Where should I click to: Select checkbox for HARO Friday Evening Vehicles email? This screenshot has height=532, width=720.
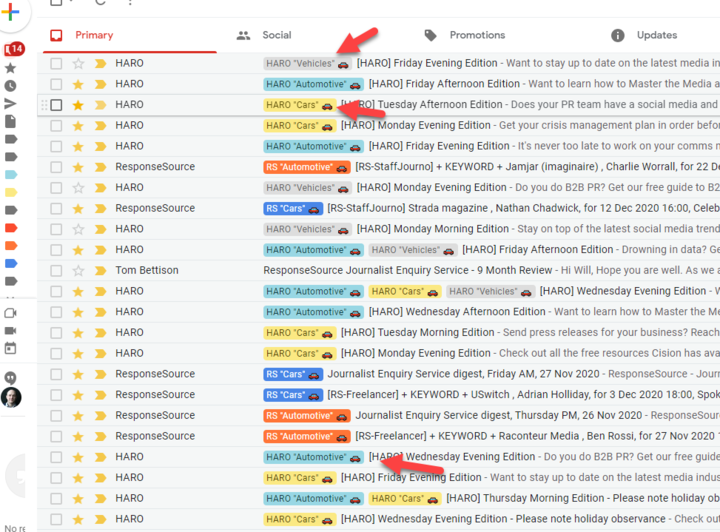click(56, 63)
